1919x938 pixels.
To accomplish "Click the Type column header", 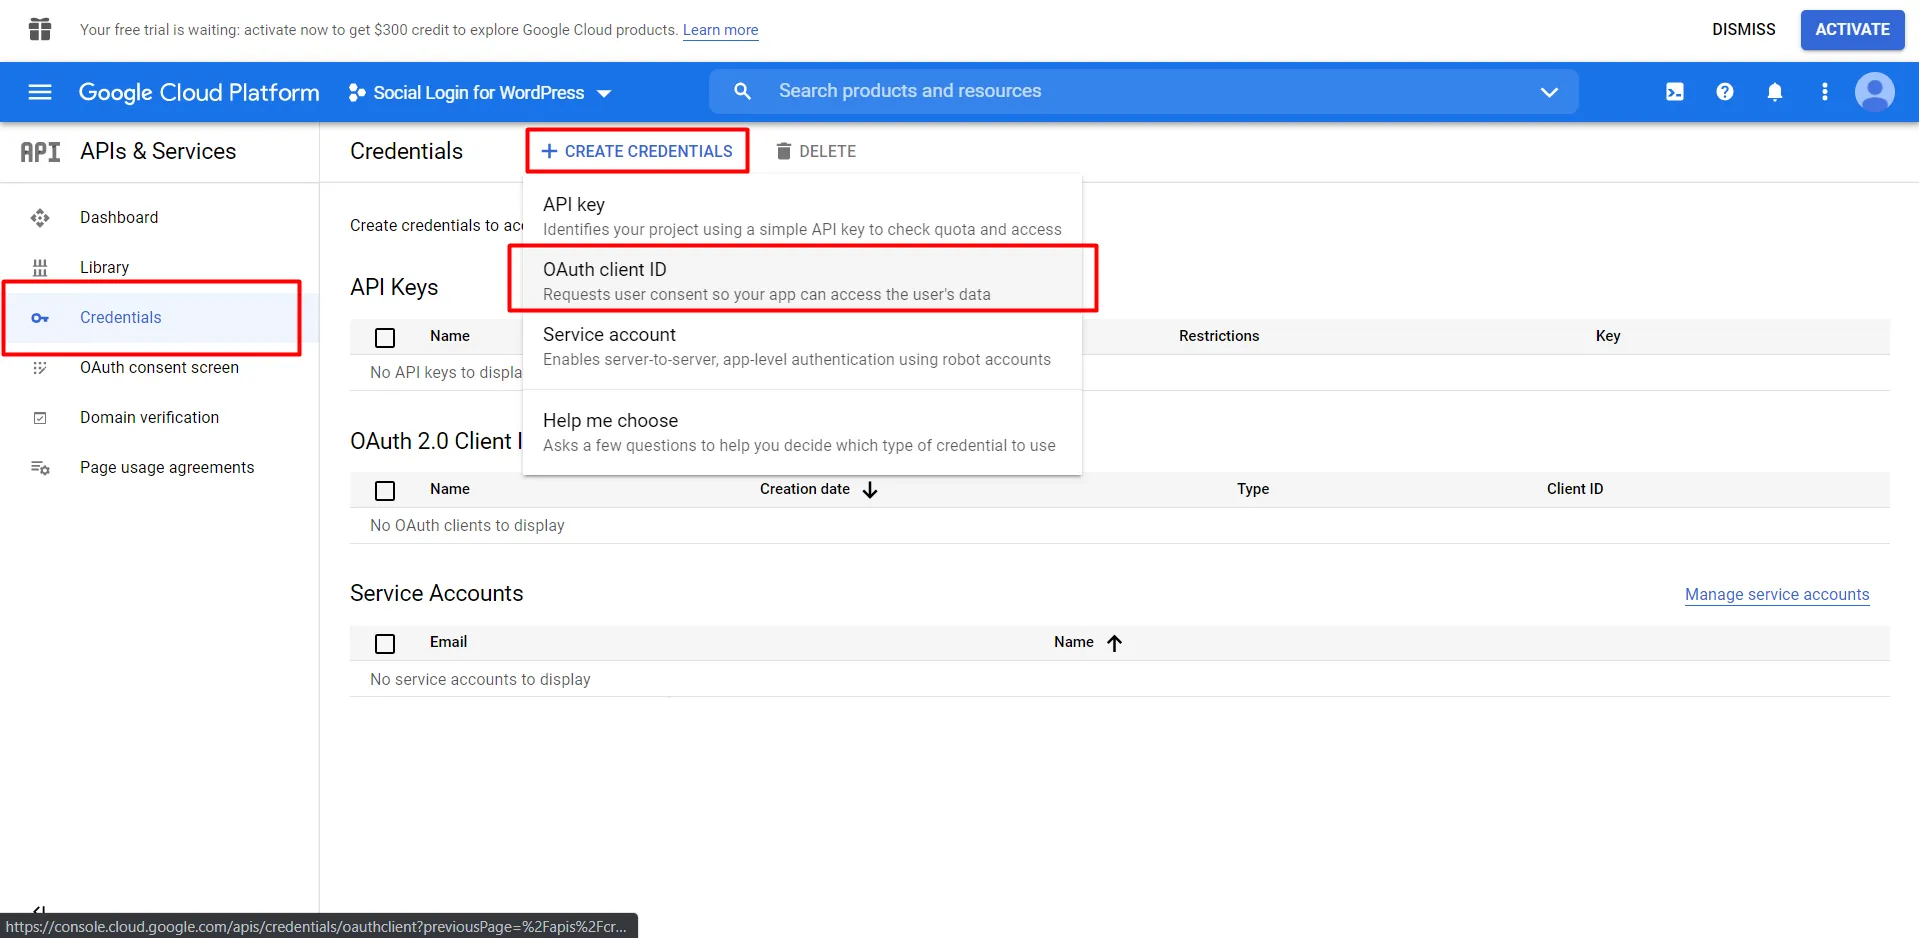I will click(1252, 489).
